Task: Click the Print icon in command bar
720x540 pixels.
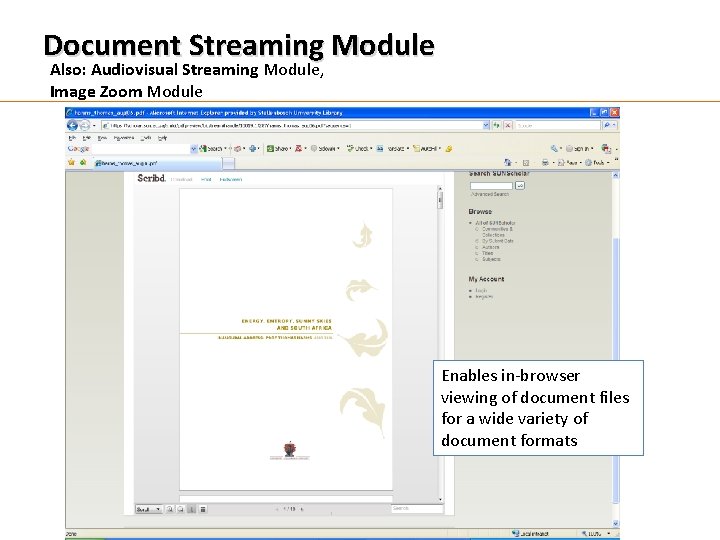Action: pyautogui.click(x=545, y=163)
